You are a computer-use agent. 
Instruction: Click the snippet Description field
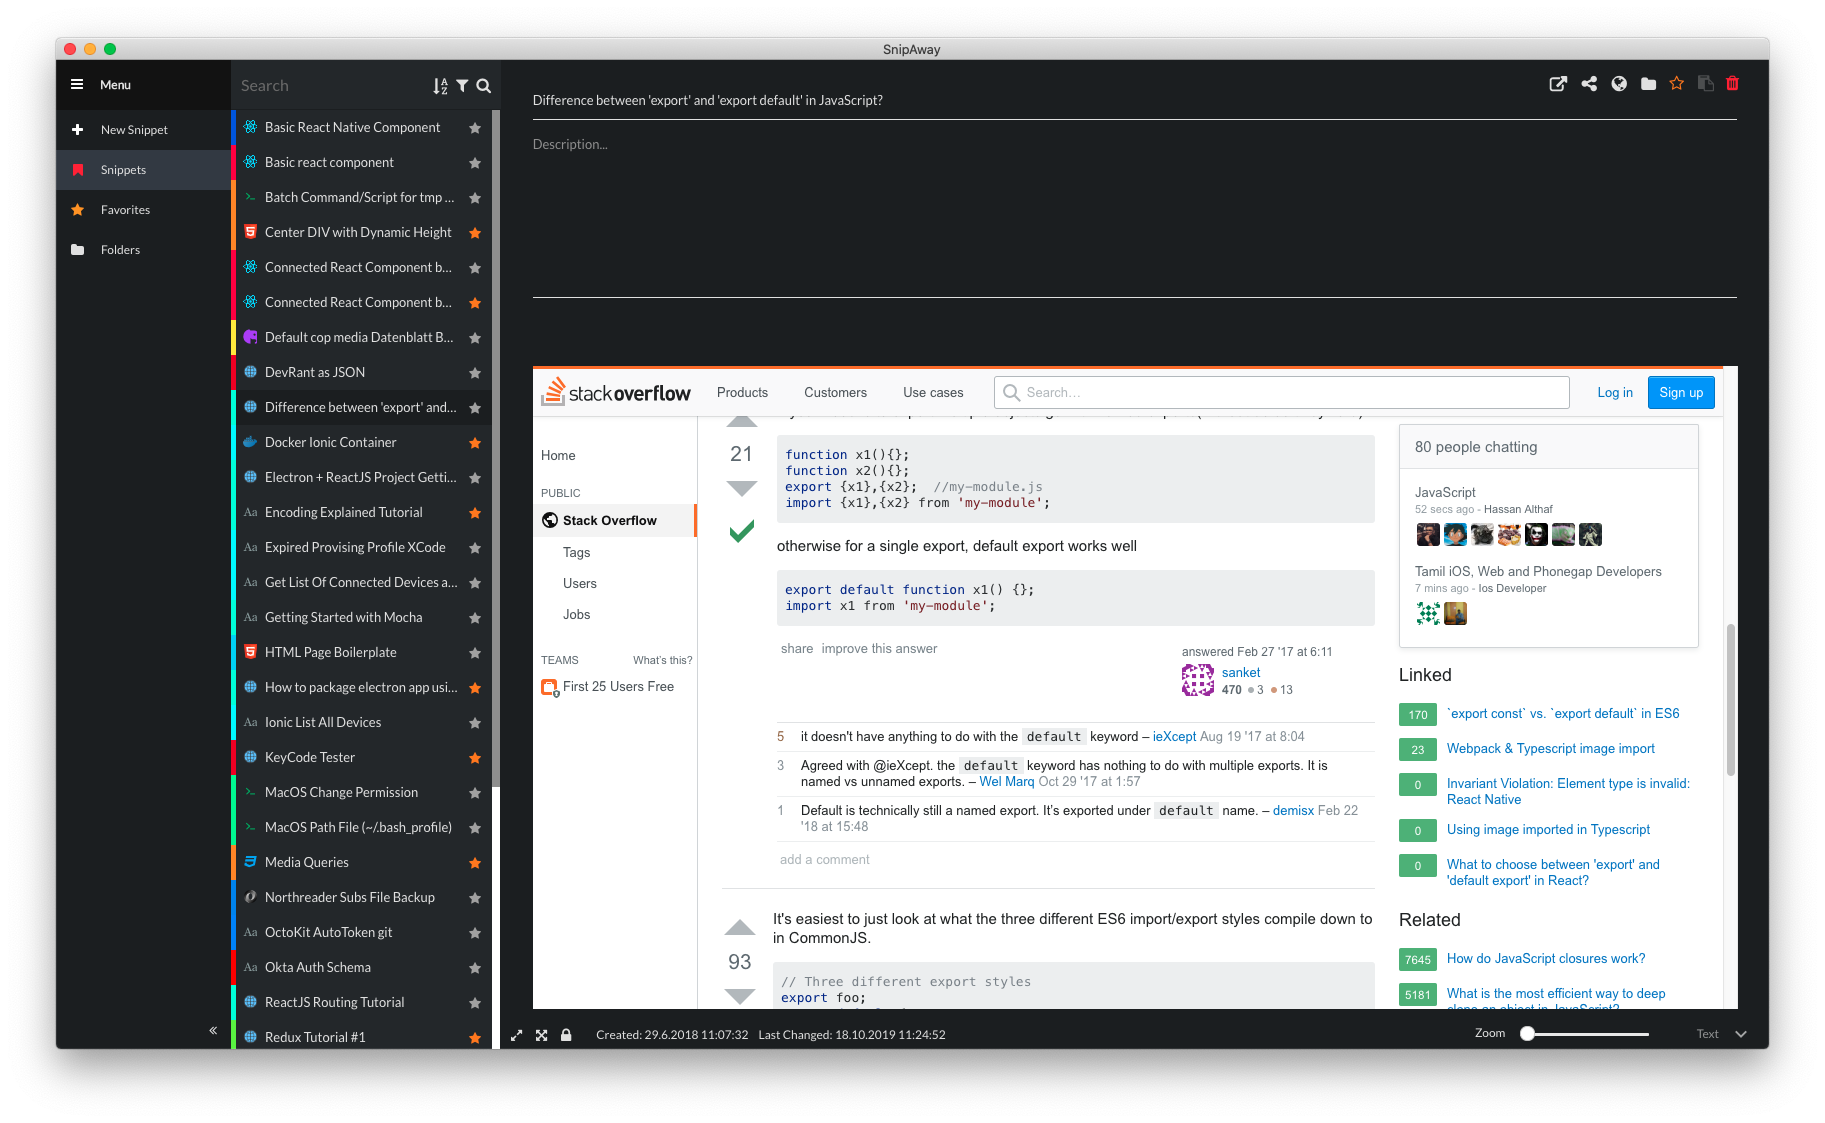coord(1134,215)
